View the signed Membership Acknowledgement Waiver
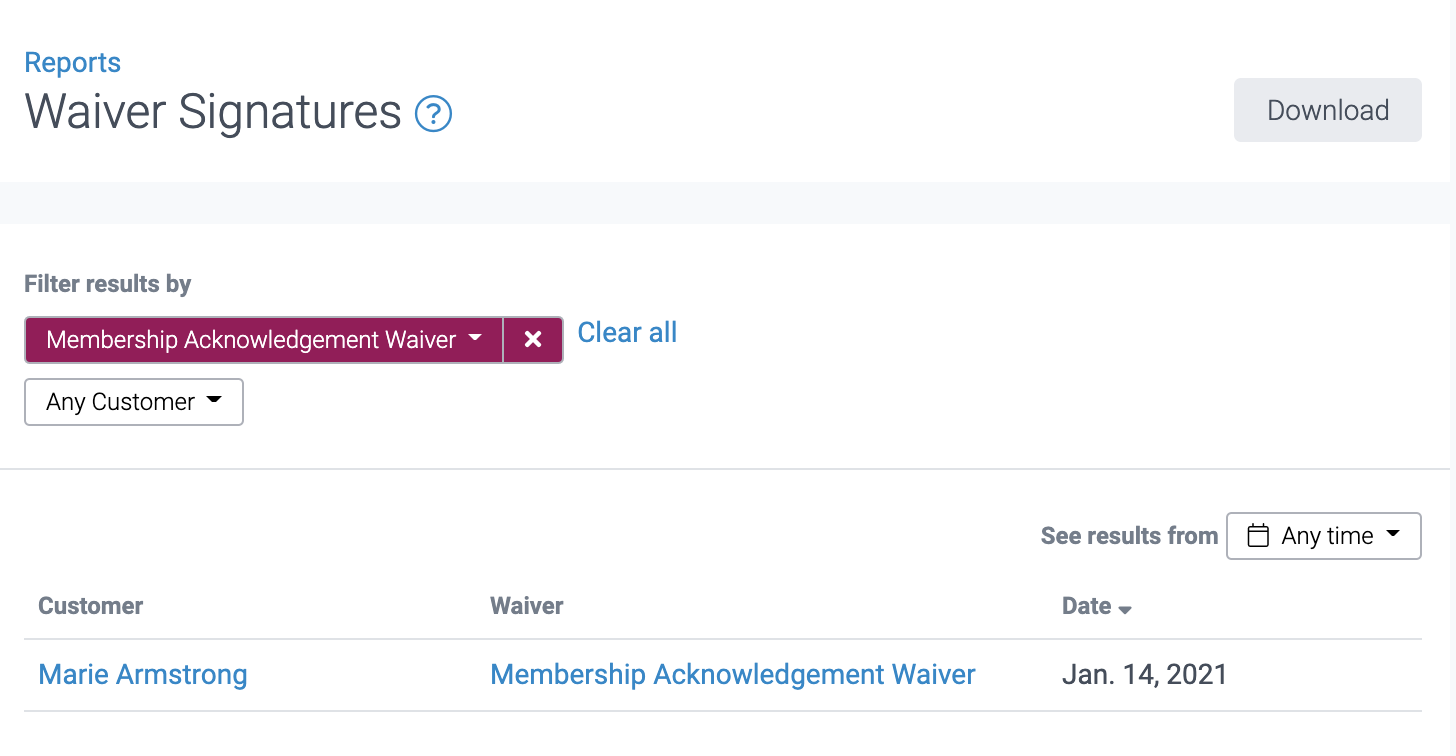The height and width of the screenshot is (756, 1456). (x=732, y=674)
